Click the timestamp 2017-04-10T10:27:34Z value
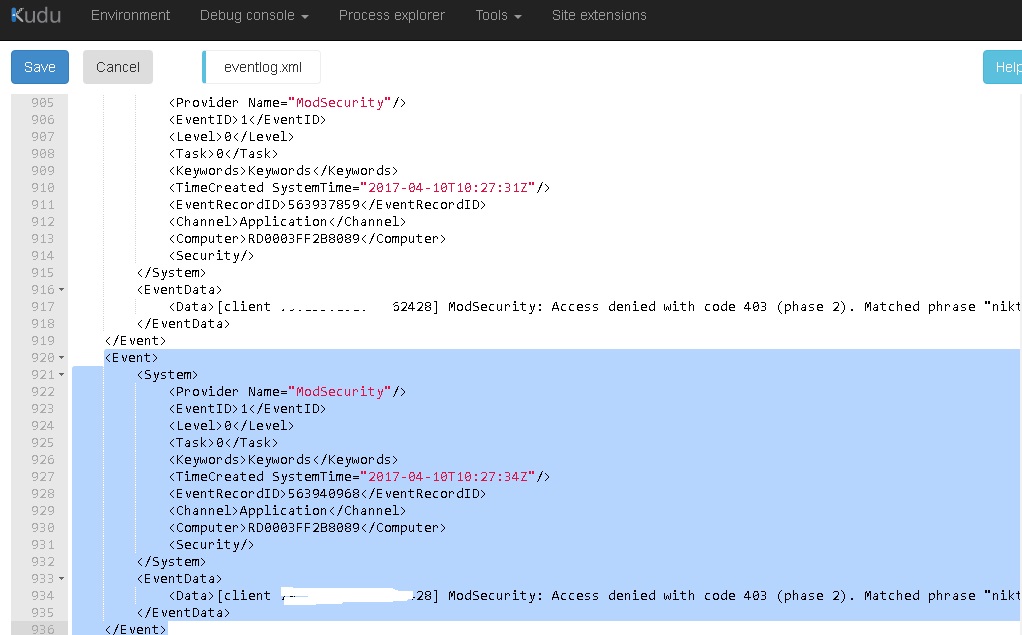The width and height of the screenshot is (1022, 635). coord(449,477)
